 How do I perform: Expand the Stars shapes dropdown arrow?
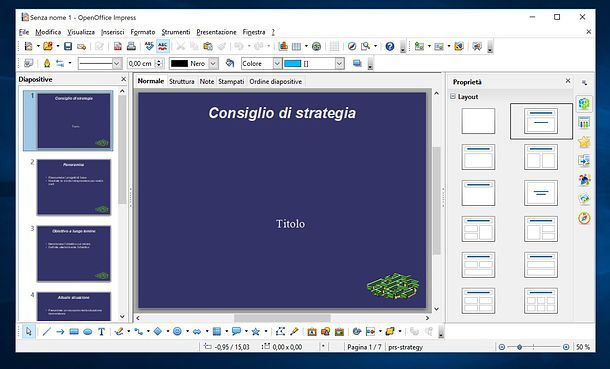[265, 332]
